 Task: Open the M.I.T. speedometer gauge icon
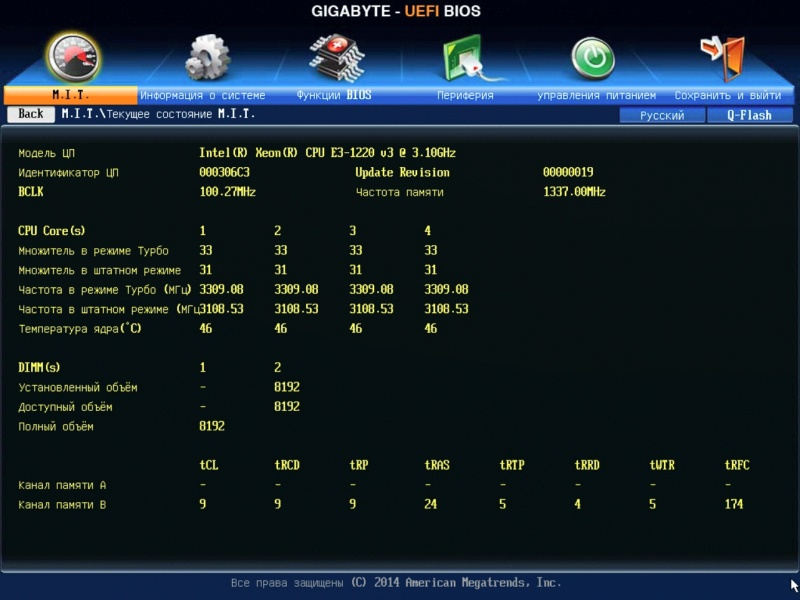(73, 57)
